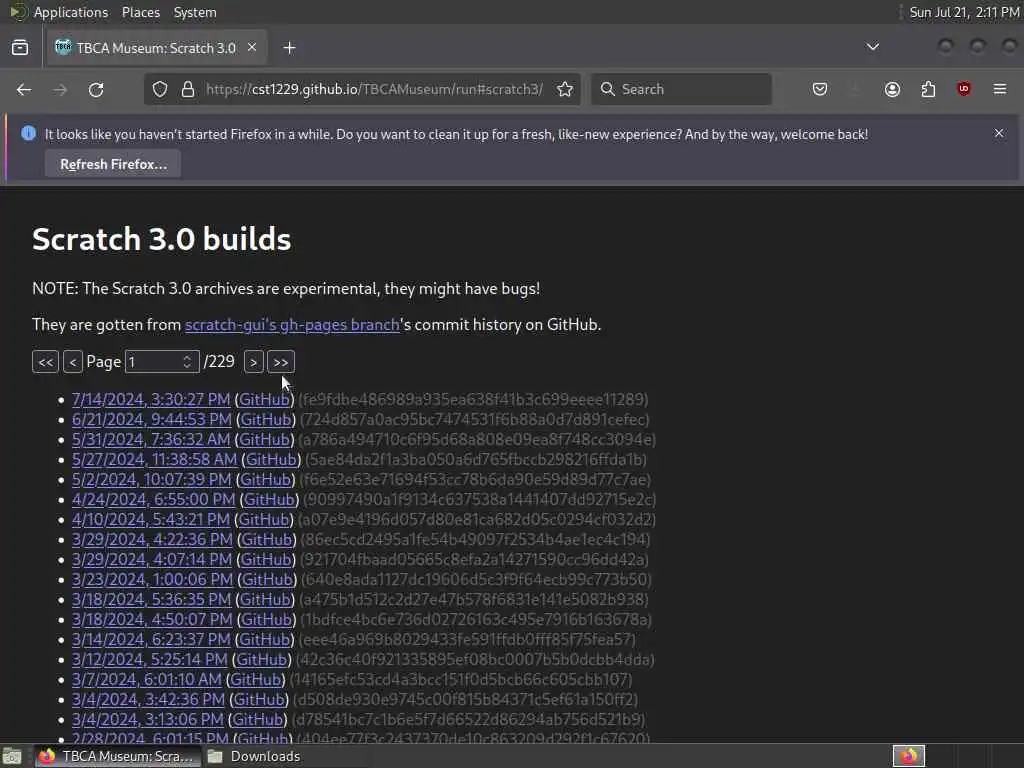Open a new tab with plus icon
The height and width of the screenshot is (768, 1024).
pyautogui.click(x=289, y=48)
